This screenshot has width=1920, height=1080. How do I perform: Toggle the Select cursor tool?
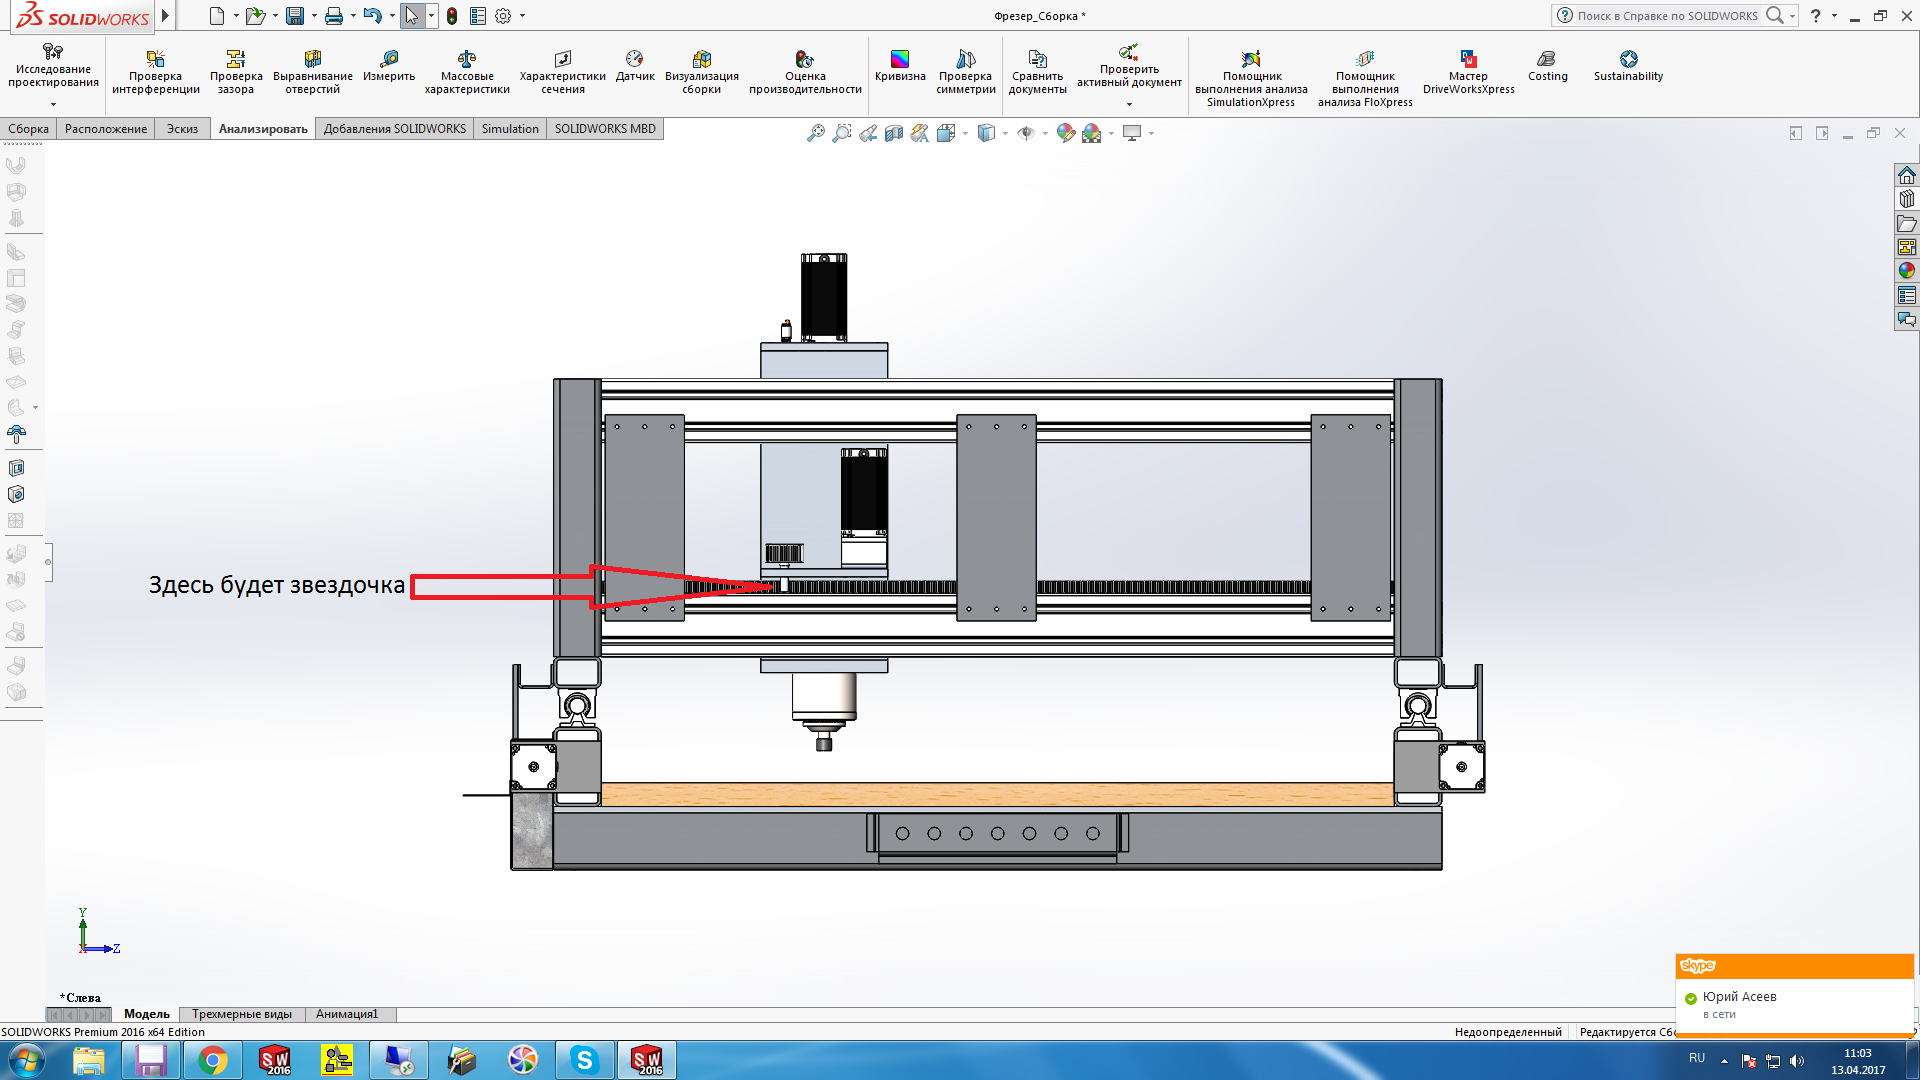point(411,16)
